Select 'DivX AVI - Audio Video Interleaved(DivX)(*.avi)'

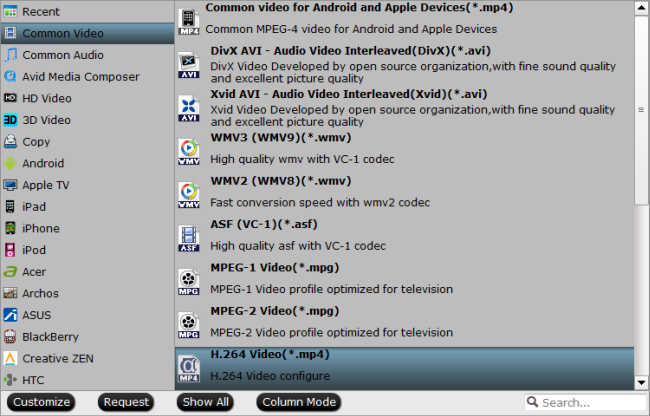(405, 65)
